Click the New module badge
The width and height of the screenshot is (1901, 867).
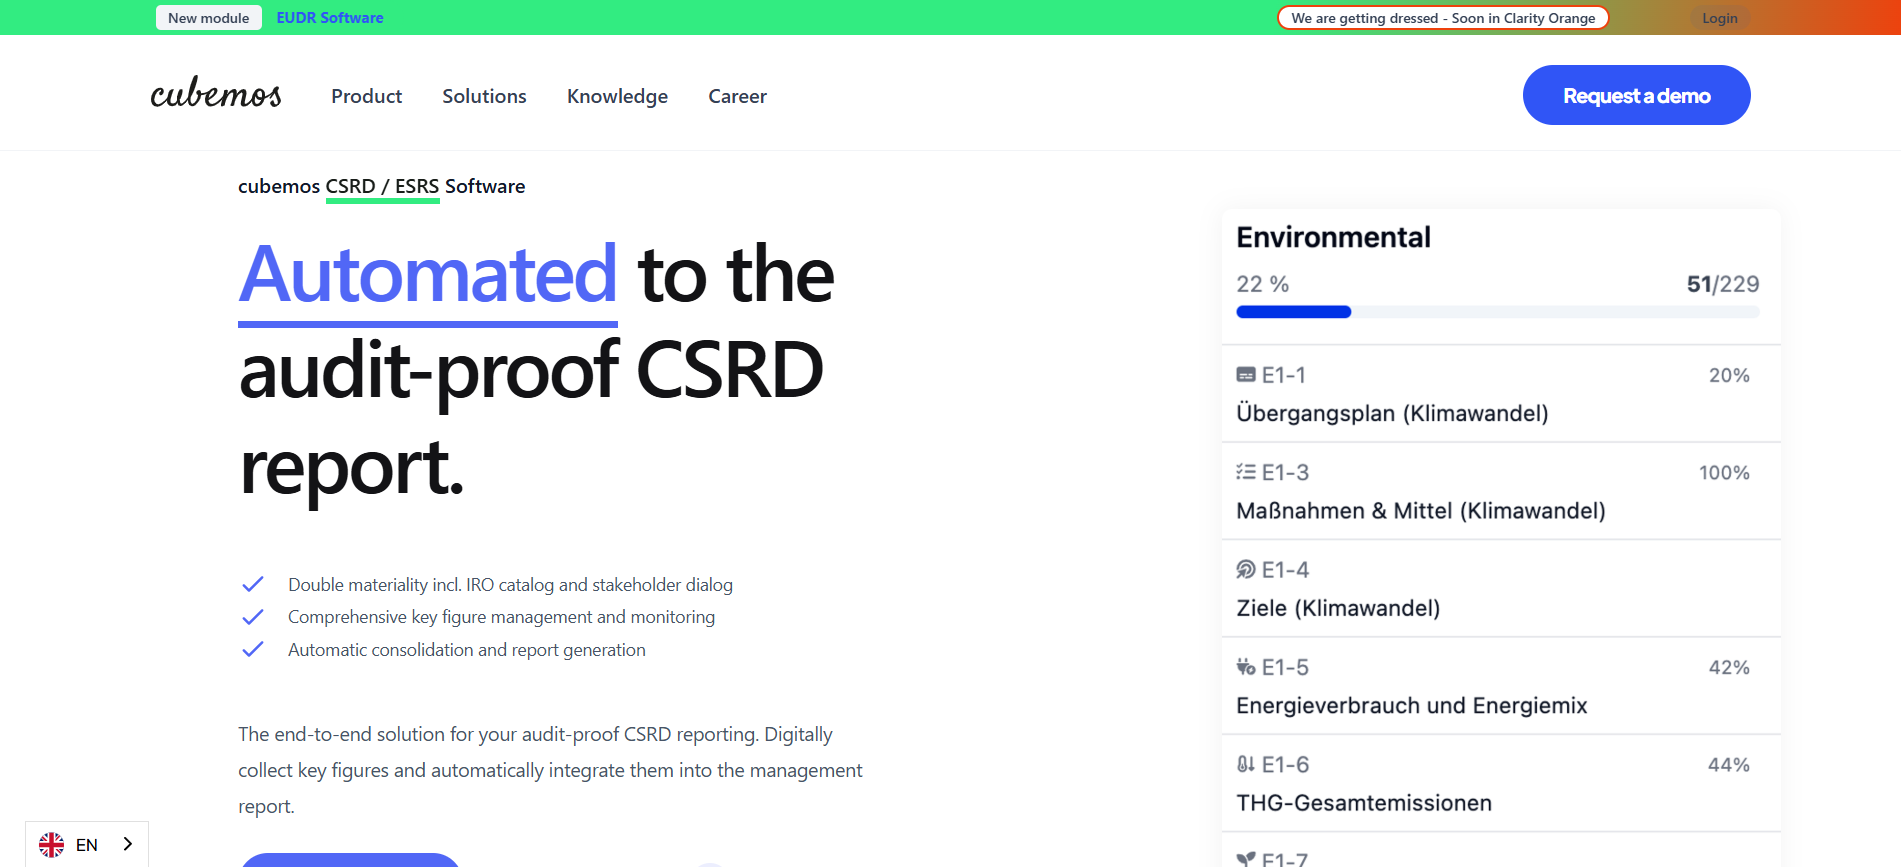click(209, 18)
